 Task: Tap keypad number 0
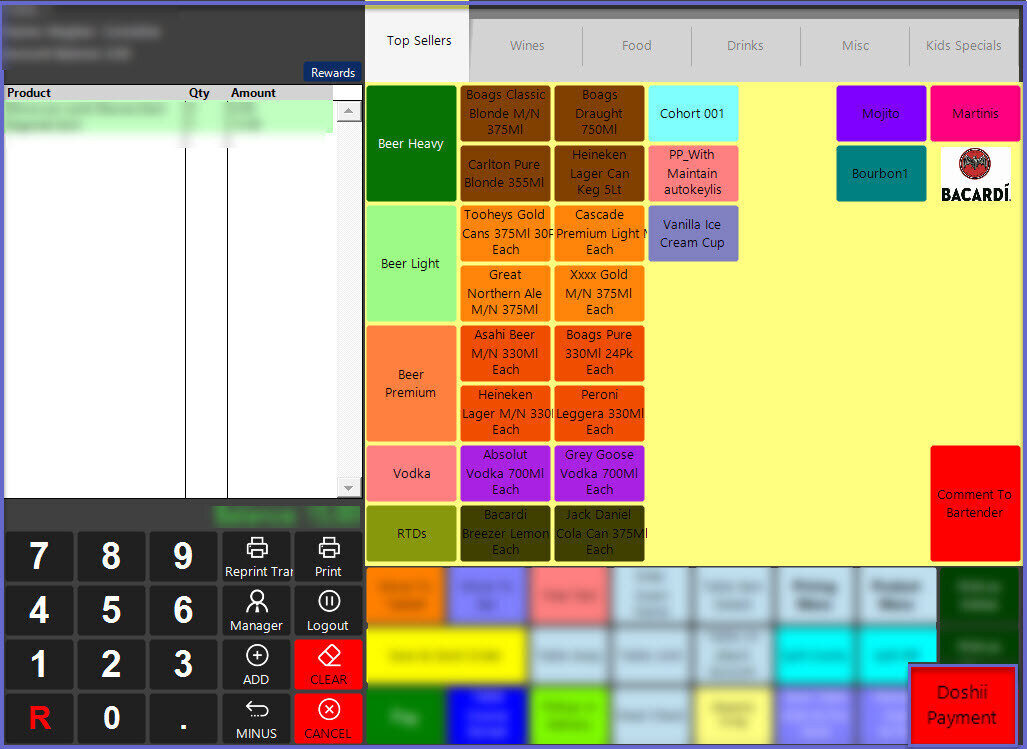pyautogui.click(x=111, y=719)
